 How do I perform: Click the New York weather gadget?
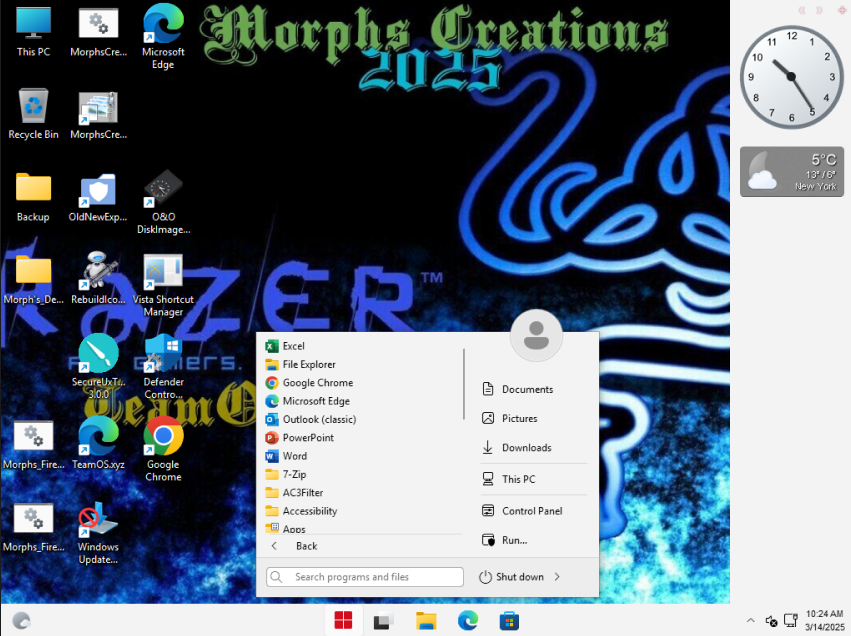(x=792, y=171)
